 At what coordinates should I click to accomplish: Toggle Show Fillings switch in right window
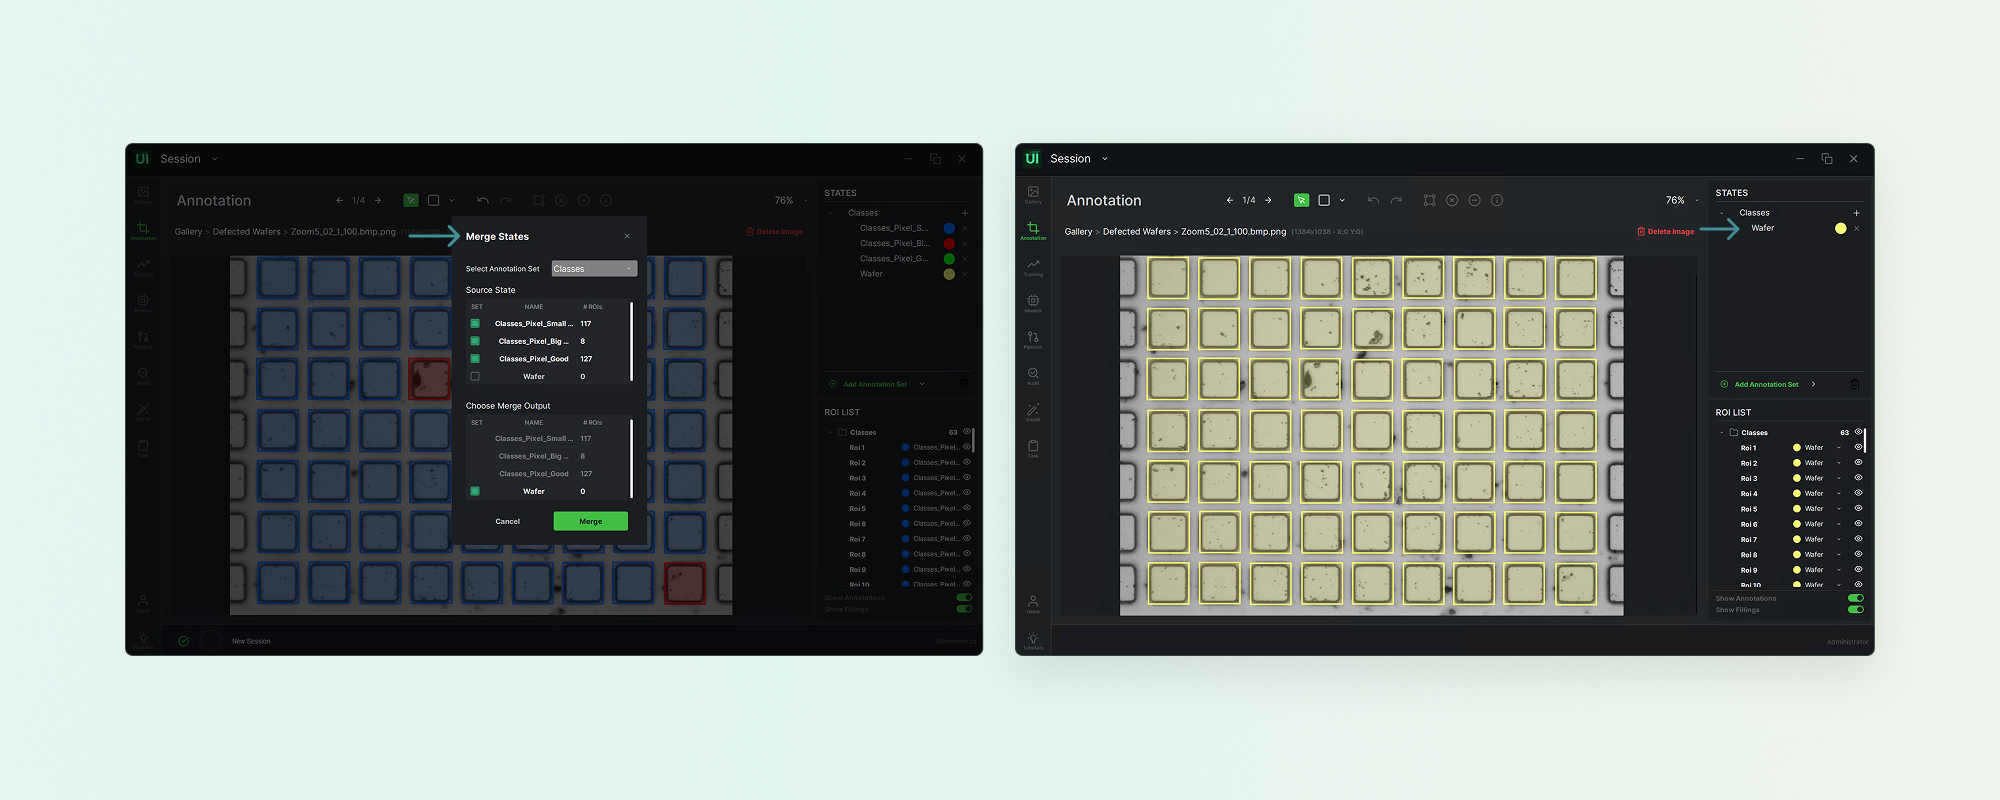(x=1856, y=609)
